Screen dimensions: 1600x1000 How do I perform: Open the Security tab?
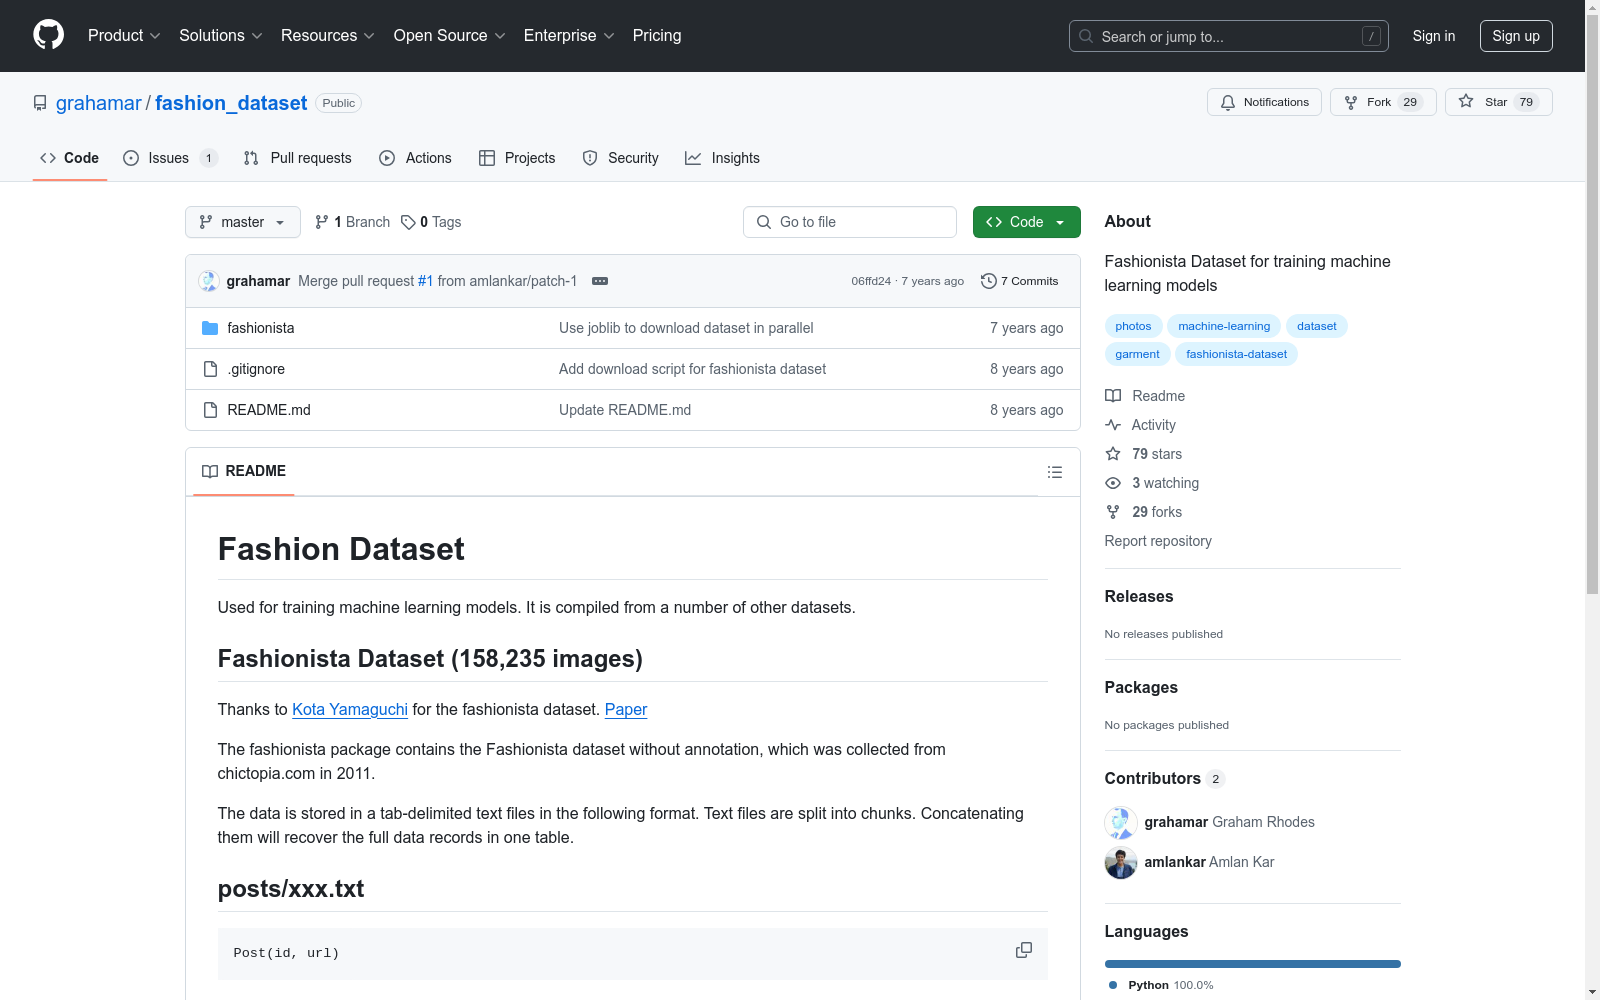point(621,158)
